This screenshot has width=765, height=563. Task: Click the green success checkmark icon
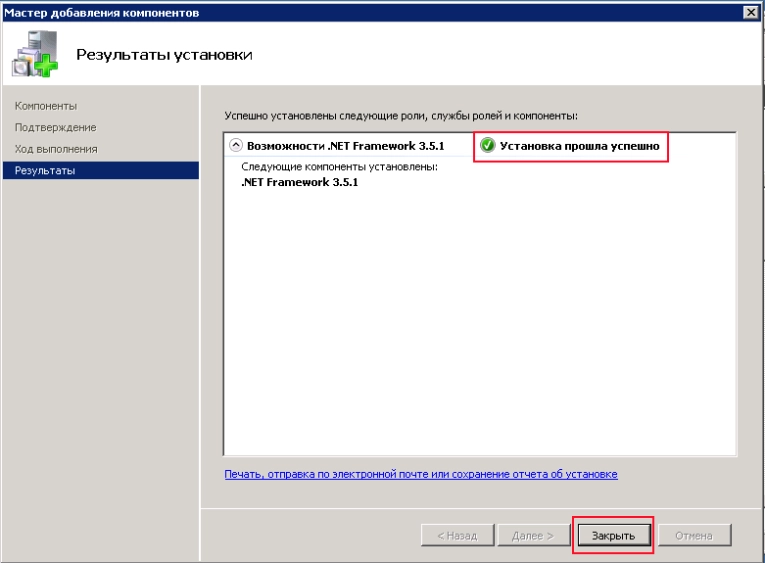(487, 145)
